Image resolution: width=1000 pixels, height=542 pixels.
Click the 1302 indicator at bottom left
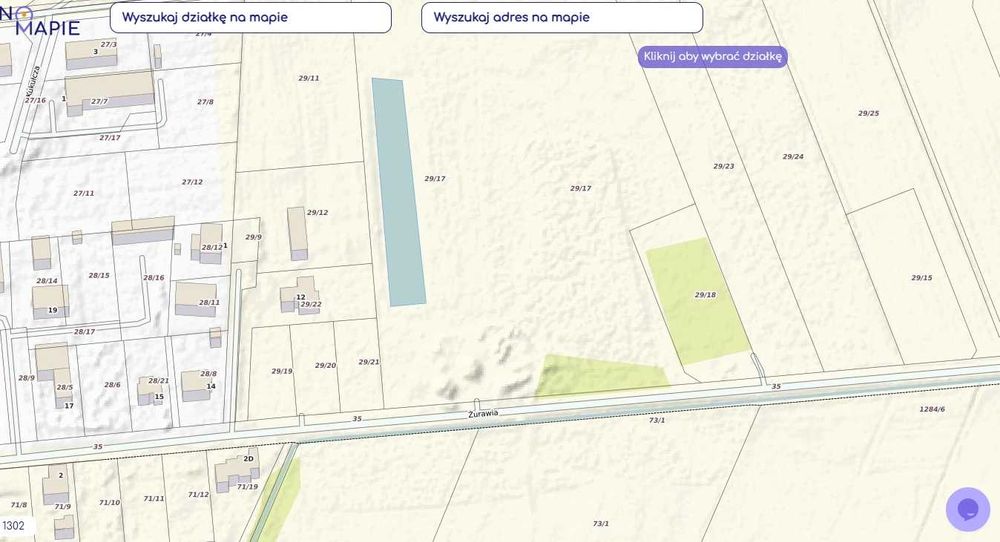coord(14,525)
